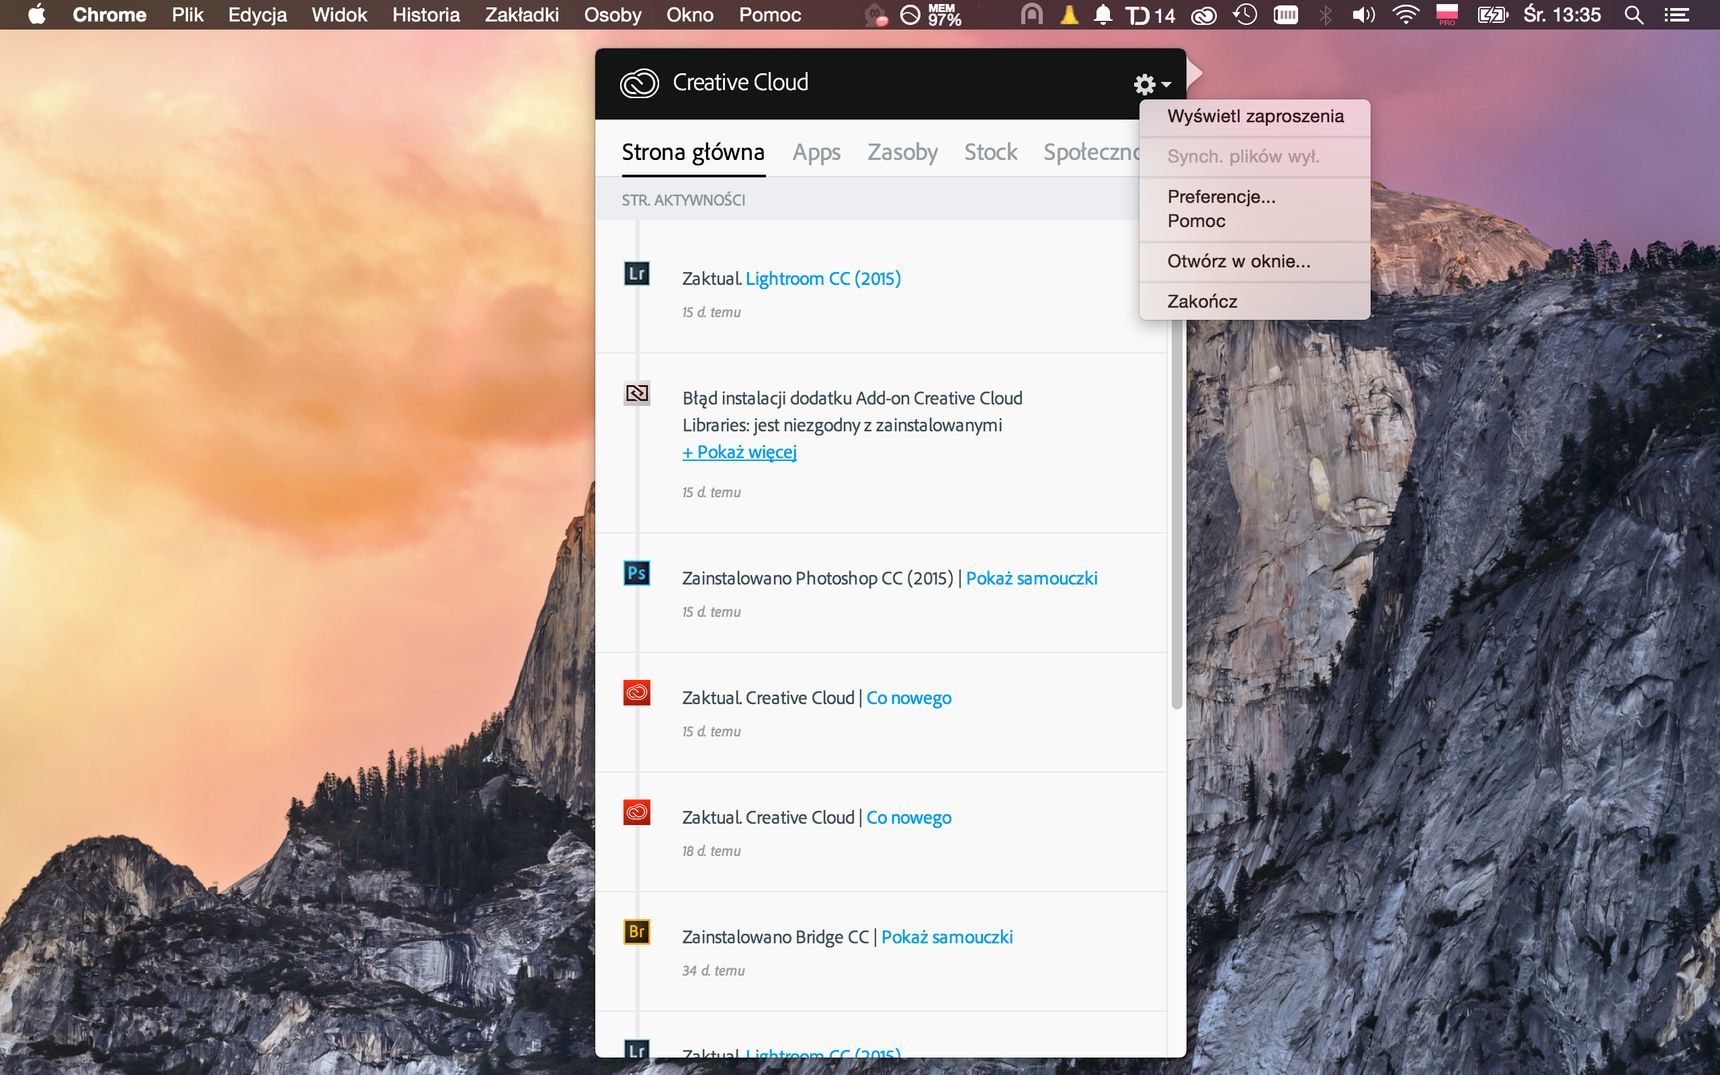This screenshot has height=1075, width=1720.
Task: Click the Błąd instalacji dodatku error message
Action: pyautogui.click(x=852, y=411)
